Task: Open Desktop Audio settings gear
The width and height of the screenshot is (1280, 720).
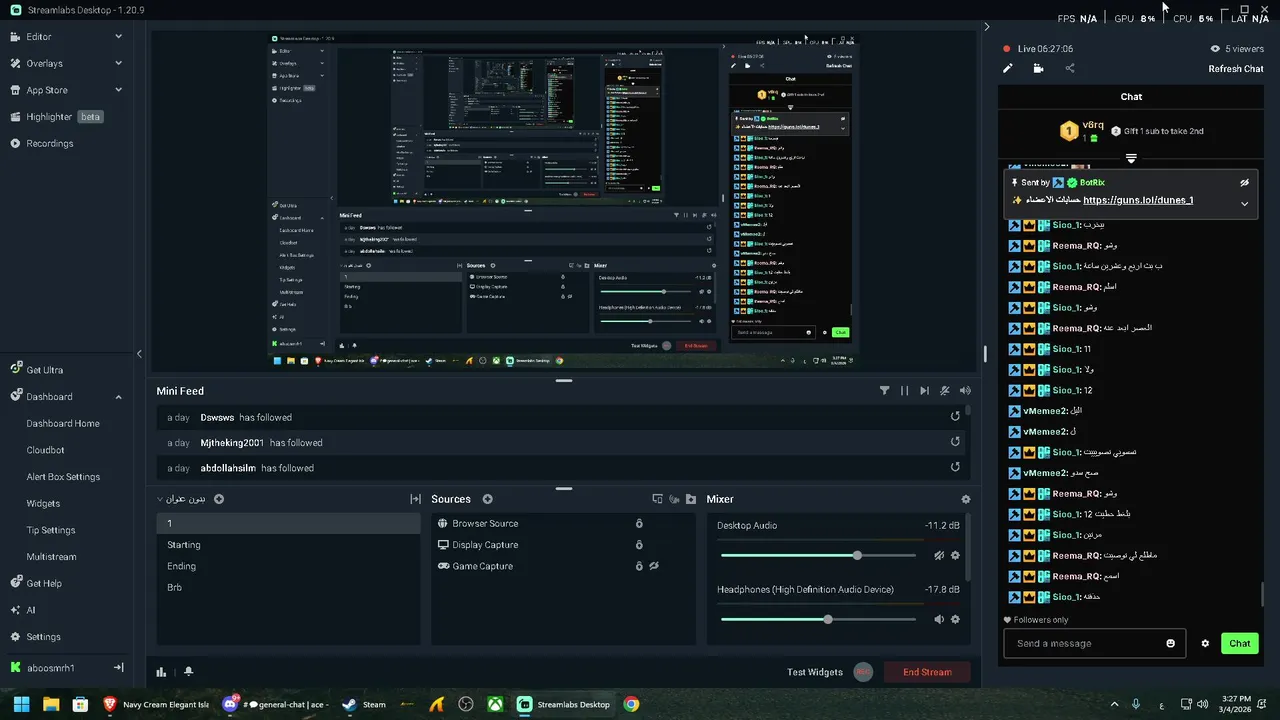Action: click(955, 555)
